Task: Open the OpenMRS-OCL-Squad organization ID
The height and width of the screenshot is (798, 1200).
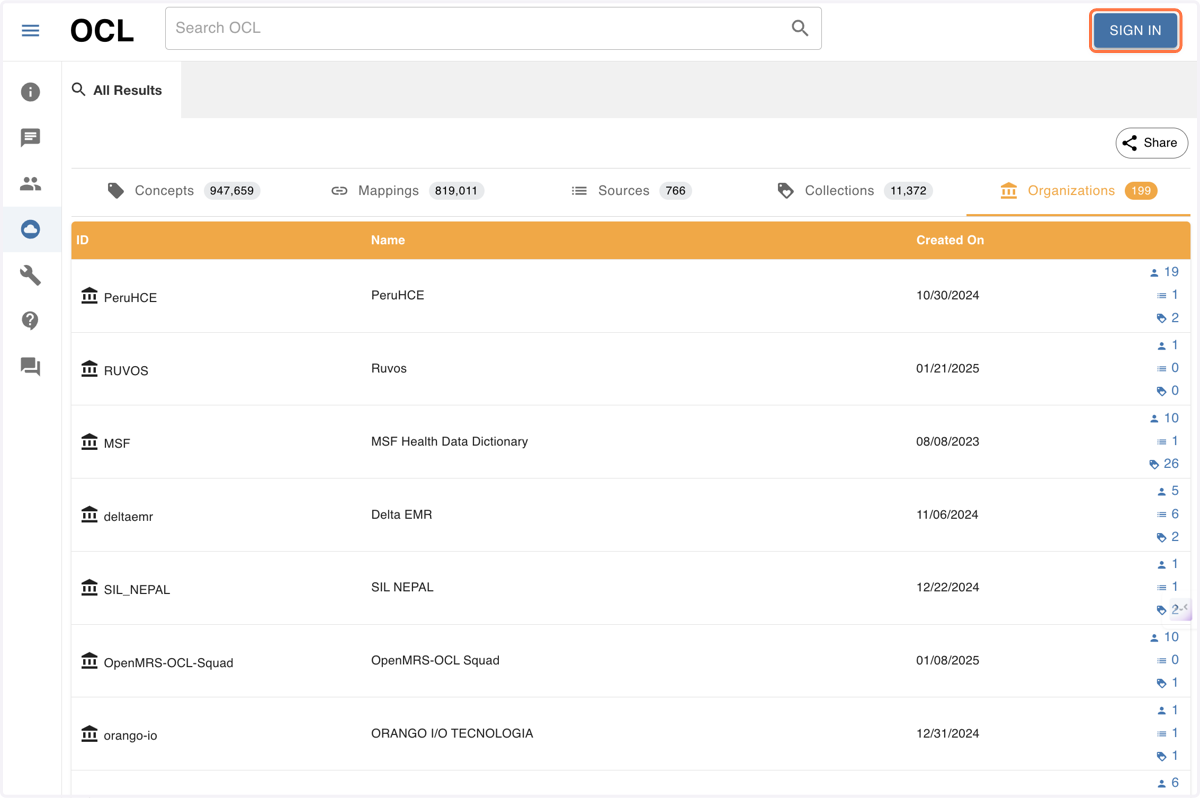Action: (168, 662)
